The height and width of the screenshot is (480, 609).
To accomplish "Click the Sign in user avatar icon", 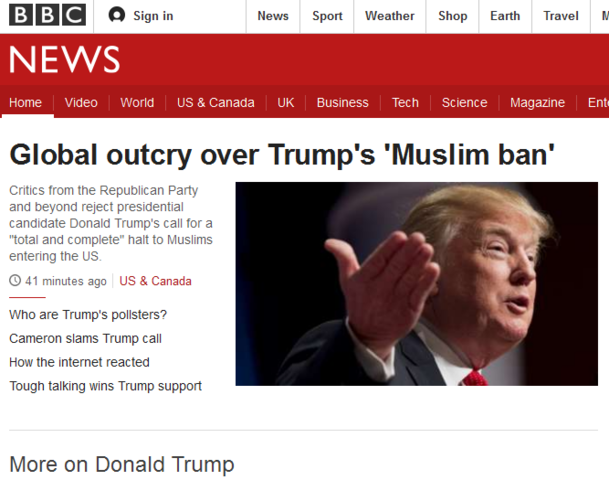I will pyautogui.click(x=117, y=16).
